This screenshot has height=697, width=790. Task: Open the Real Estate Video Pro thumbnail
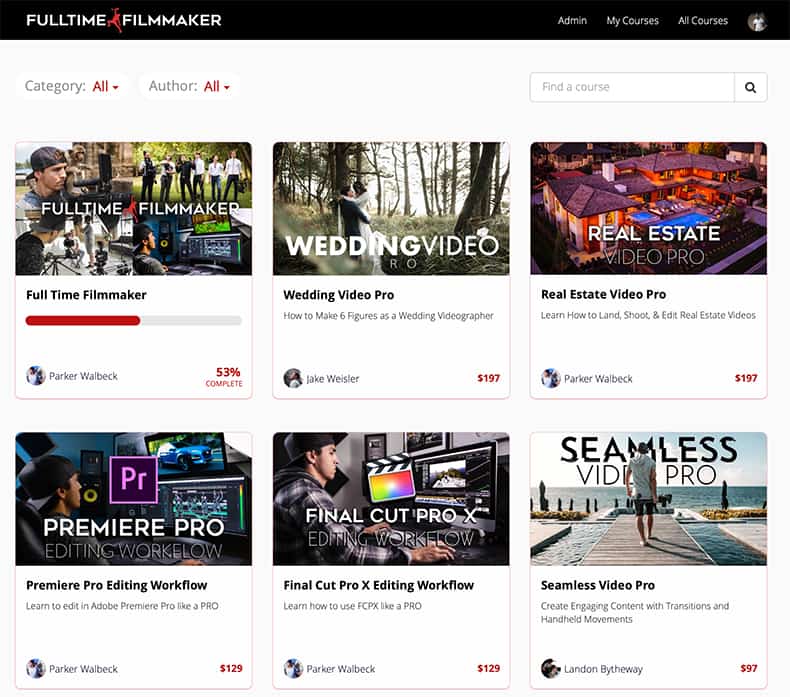tap(648, 209)
